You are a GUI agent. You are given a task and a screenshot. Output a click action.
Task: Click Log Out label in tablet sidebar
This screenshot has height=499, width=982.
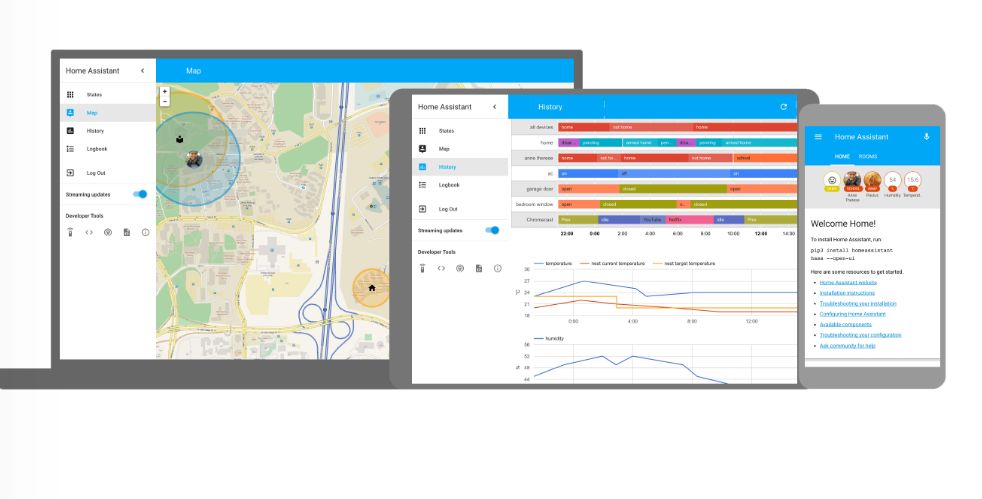pyautogui.click(x=448, y=209)
